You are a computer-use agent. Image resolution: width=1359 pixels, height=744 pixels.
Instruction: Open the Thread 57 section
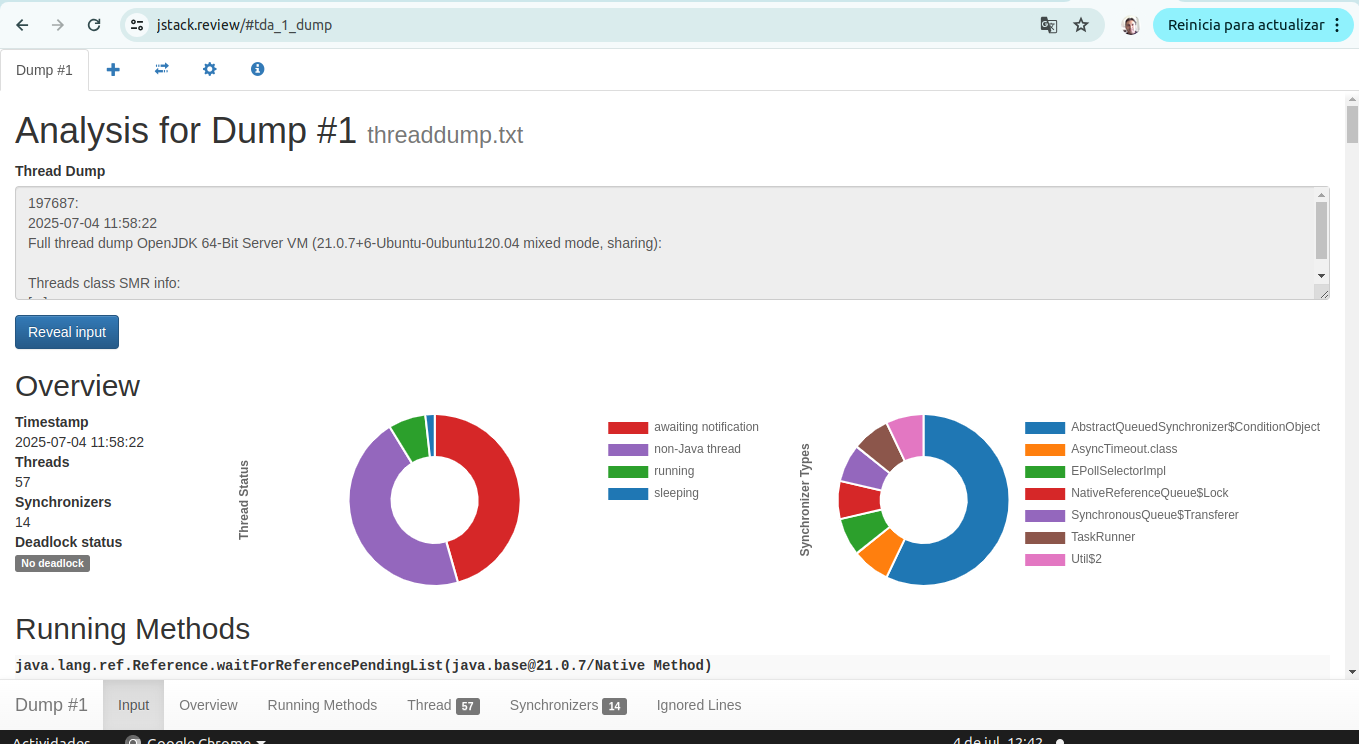(x=443, y=705)
